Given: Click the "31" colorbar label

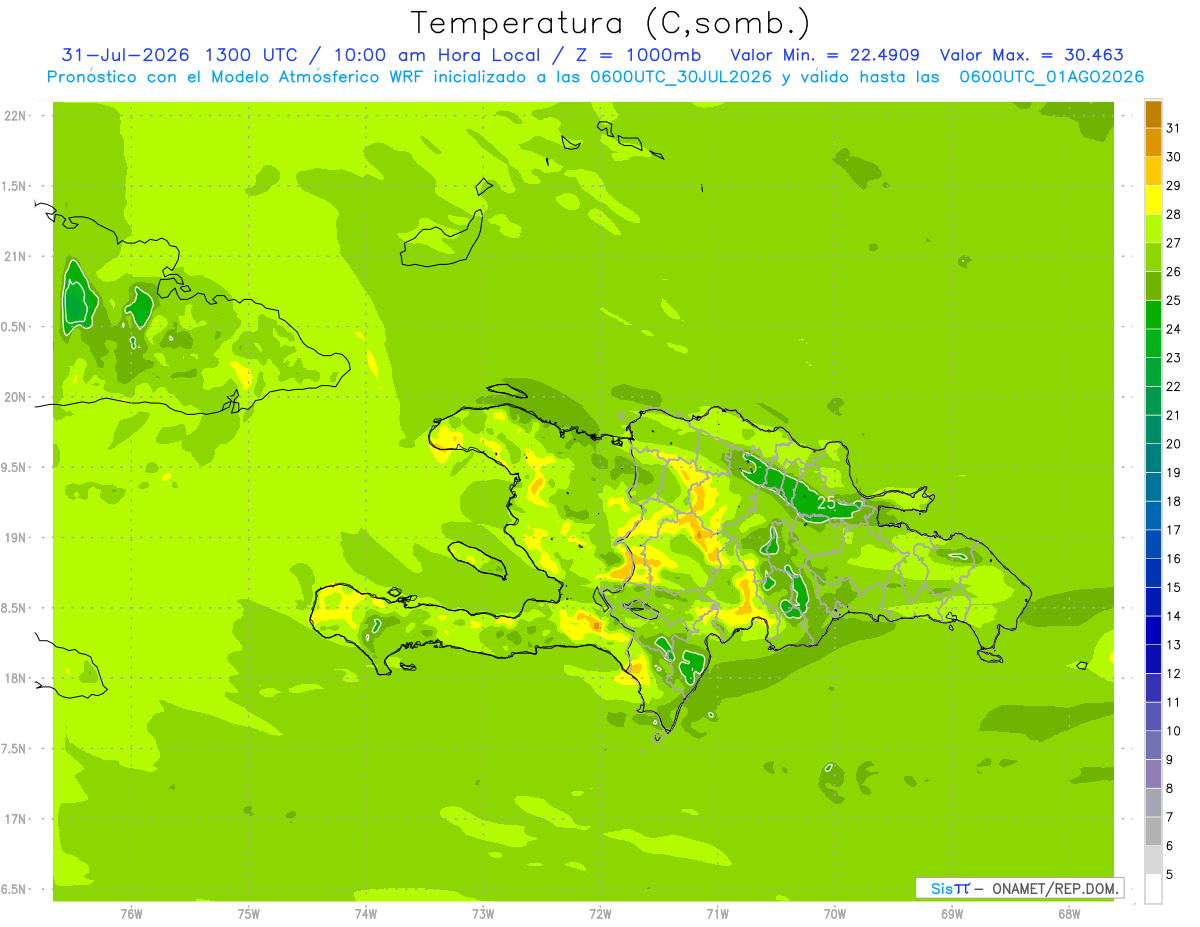Looking at the screenshot, I should (x=1174, y=128).
